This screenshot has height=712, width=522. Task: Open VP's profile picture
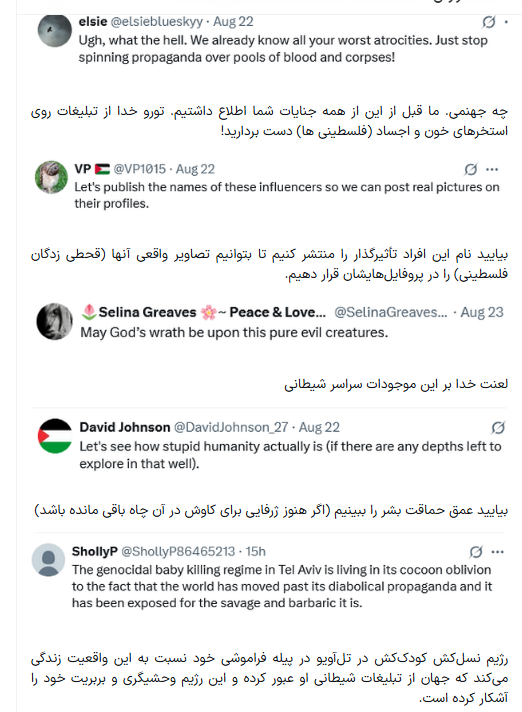[x=51, y=177]
